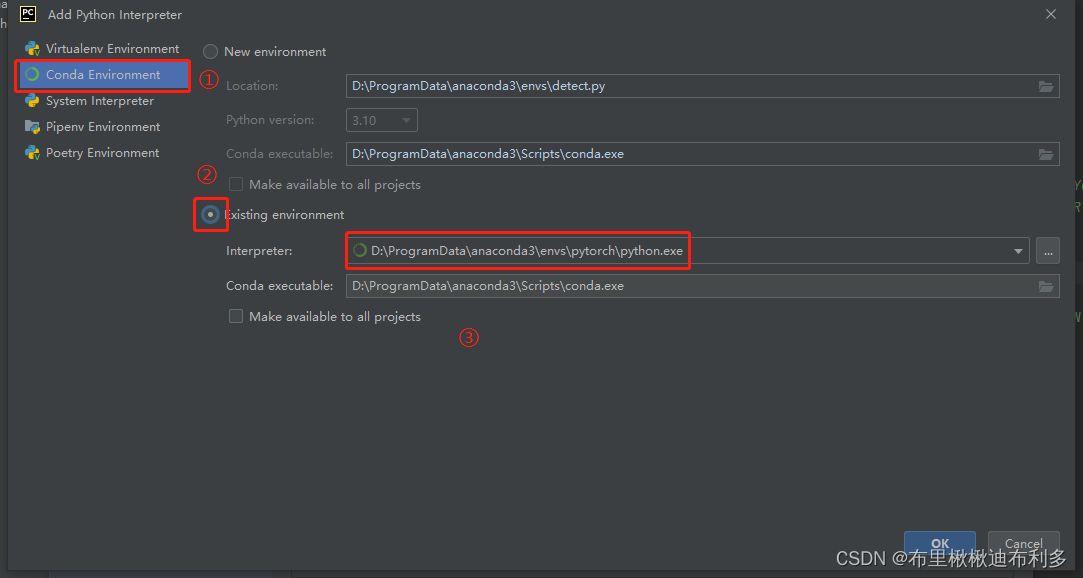
Task: Select the Virtualenv Environment option
Action: pos(105,48)
